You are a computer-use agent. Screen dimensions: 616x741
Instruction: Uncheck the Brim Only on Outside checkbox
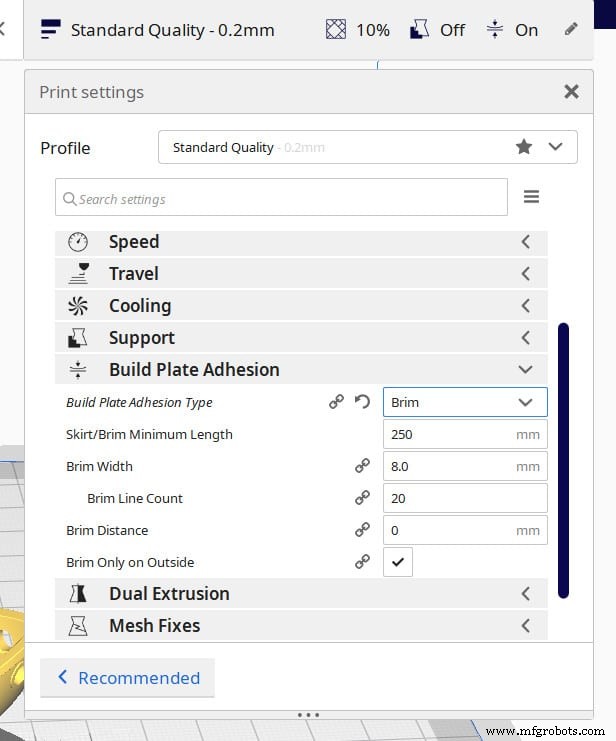[398, 562]
